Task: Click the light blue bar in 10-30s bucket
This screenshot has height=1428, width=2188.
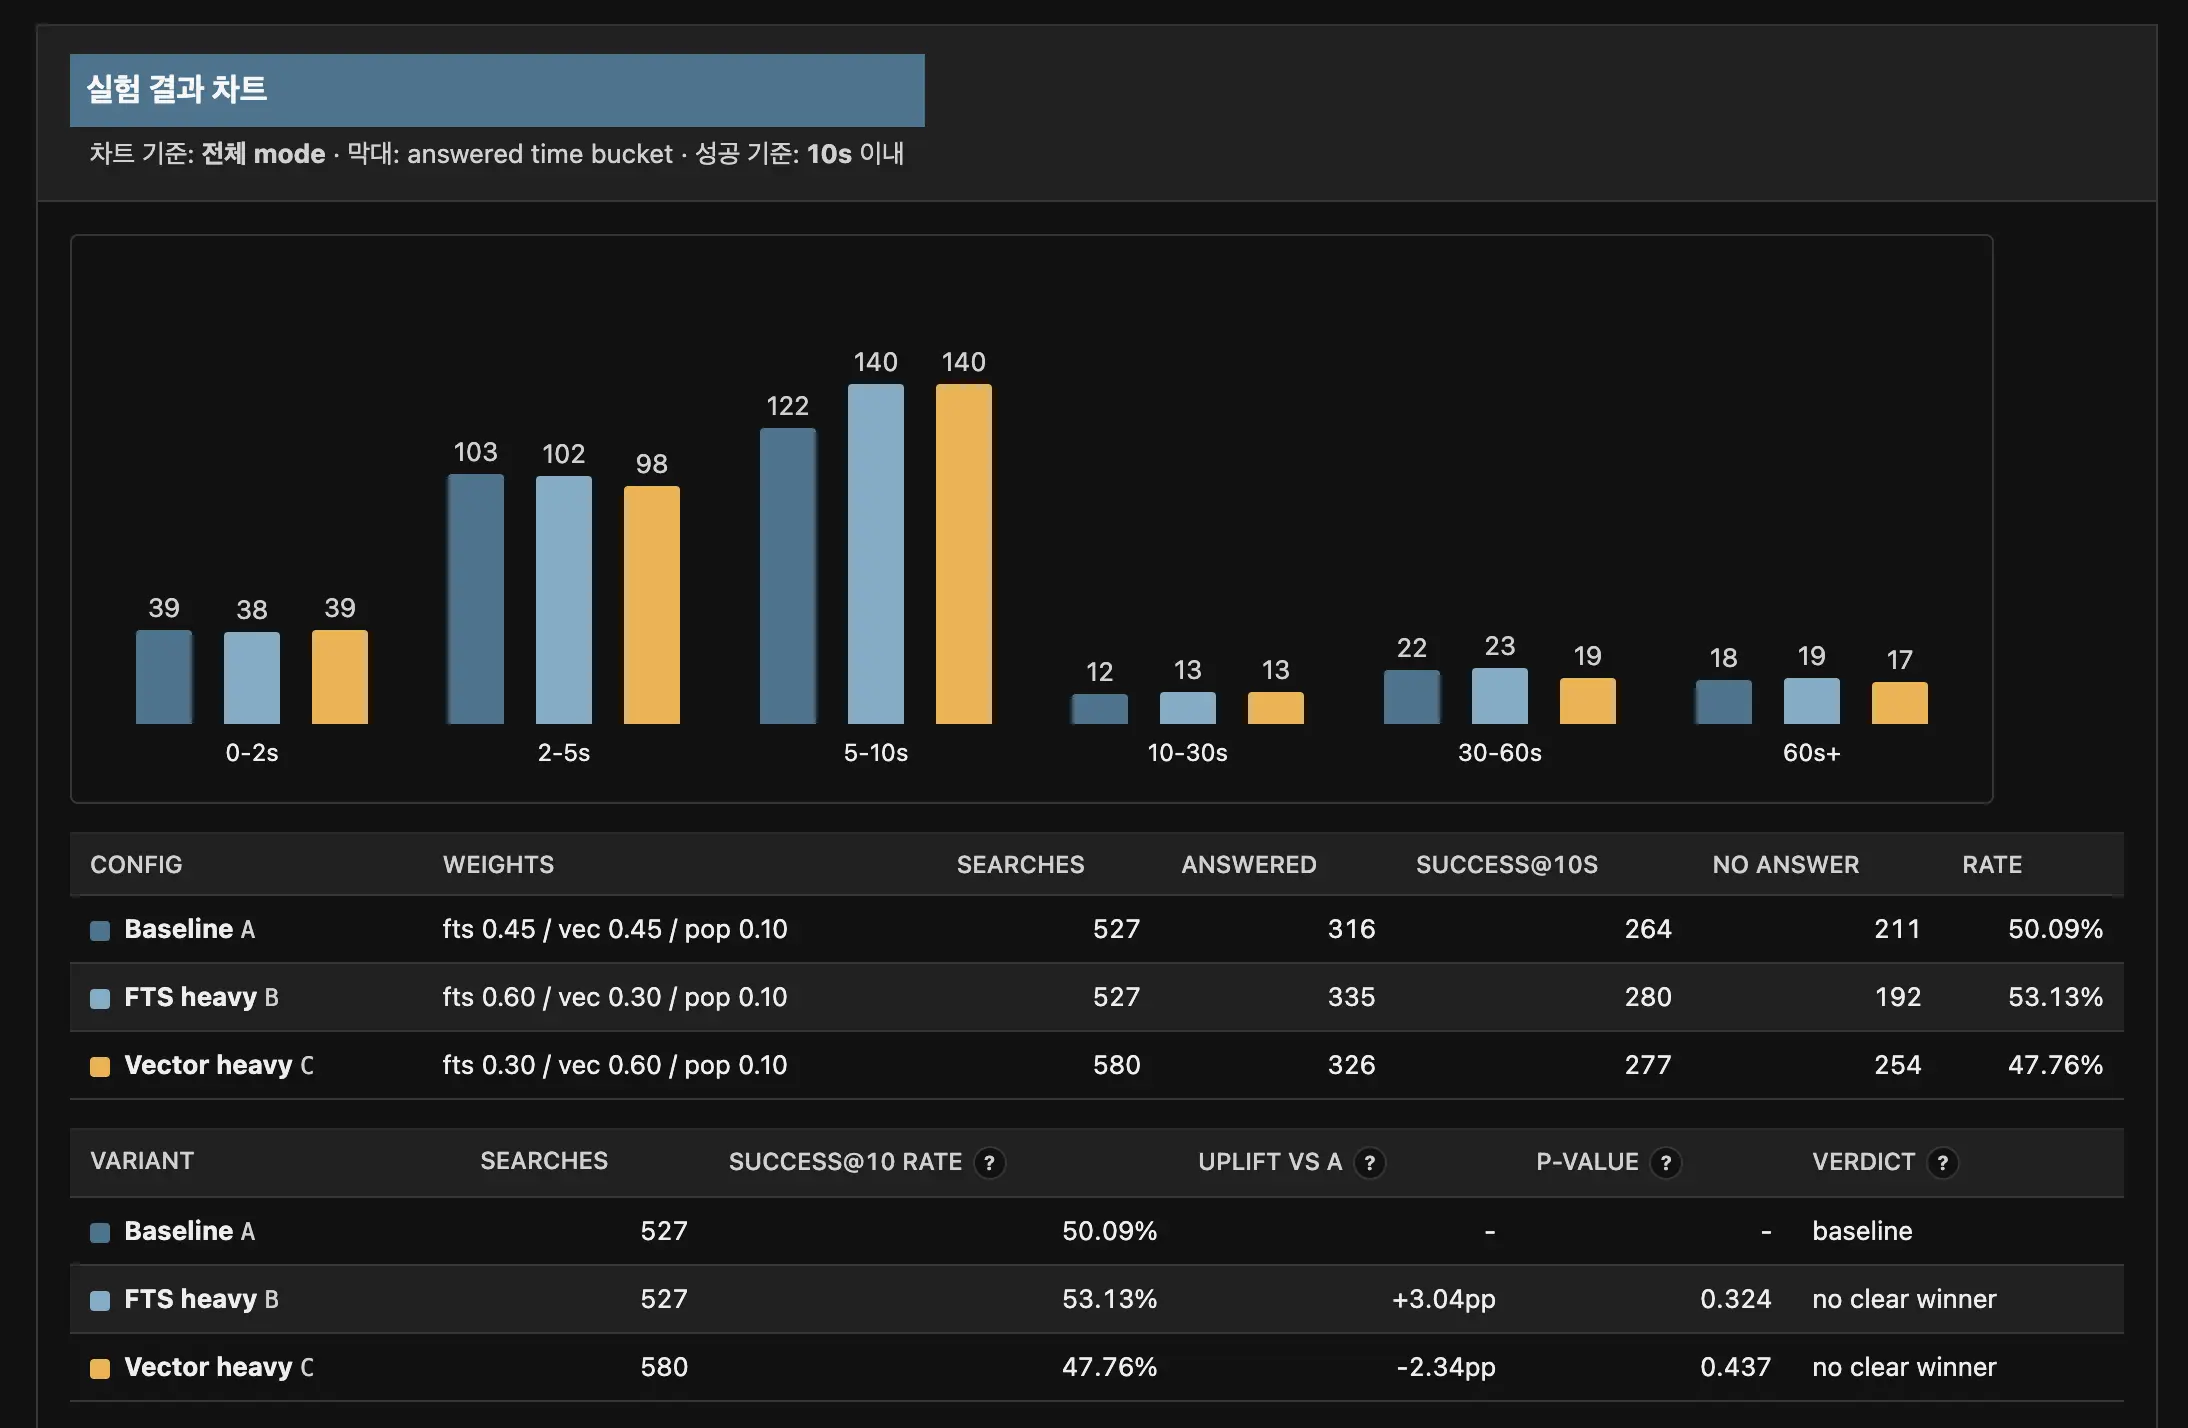Action: click(1188, 708)
